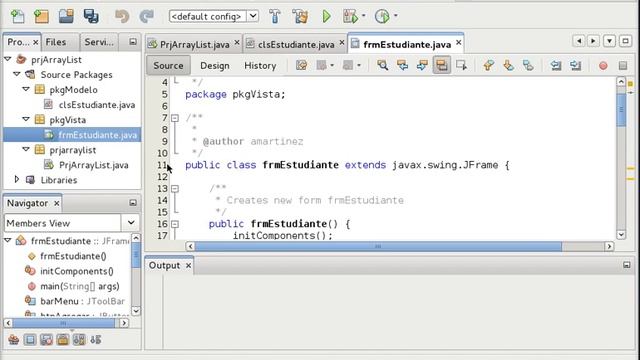Click editor vertical scrollbar thumb
This screenshot has width=640, height=360.
pos(621,110)
